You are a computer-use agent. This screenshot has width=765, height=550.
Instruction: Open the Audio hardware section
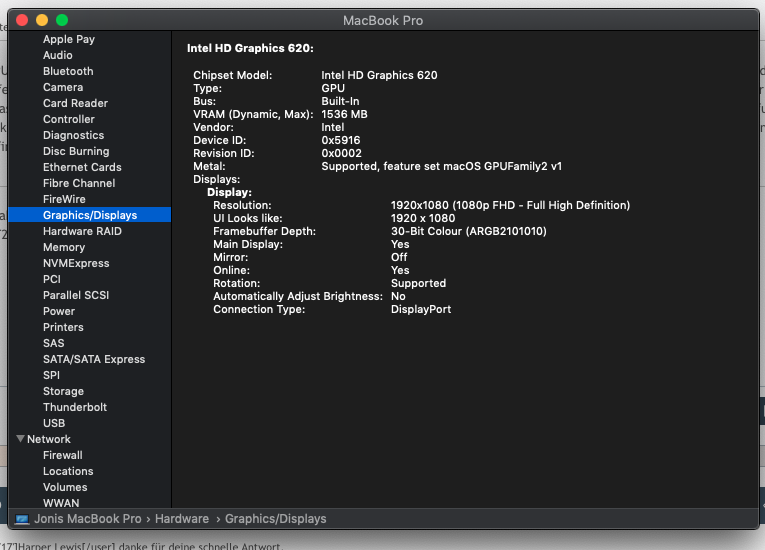(58, 55)
